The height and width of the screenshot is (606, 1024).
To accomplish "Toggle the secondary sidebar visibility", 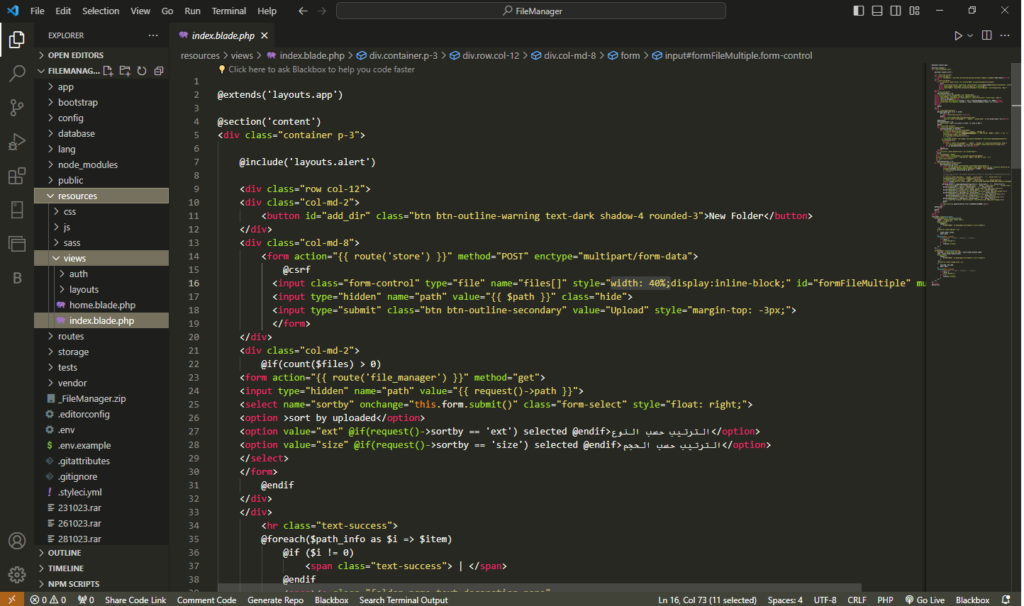I will [895, 9].
